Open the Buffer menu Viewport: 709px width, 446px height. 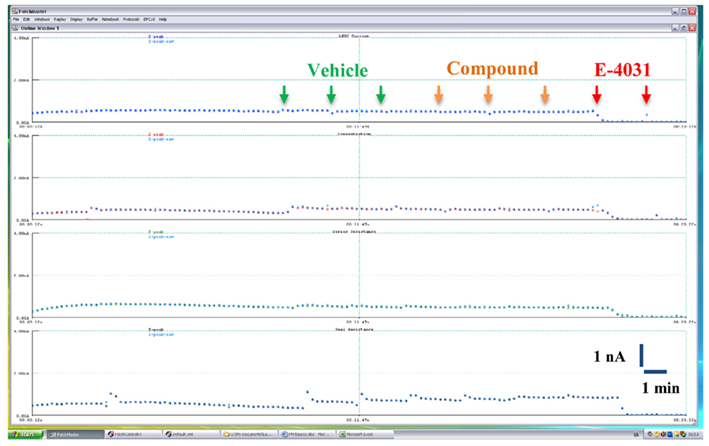[x=92, y=19]
